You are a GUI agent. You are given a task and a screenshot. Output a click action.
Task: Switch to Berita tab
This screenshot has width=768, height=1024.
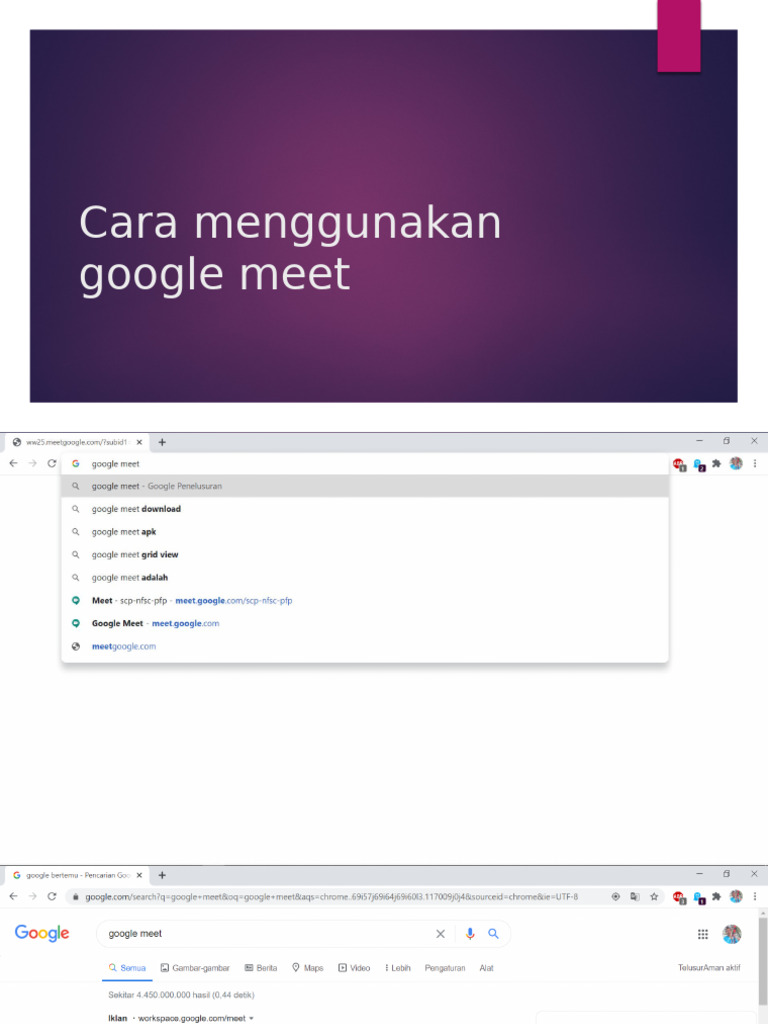tap(261, 968)
